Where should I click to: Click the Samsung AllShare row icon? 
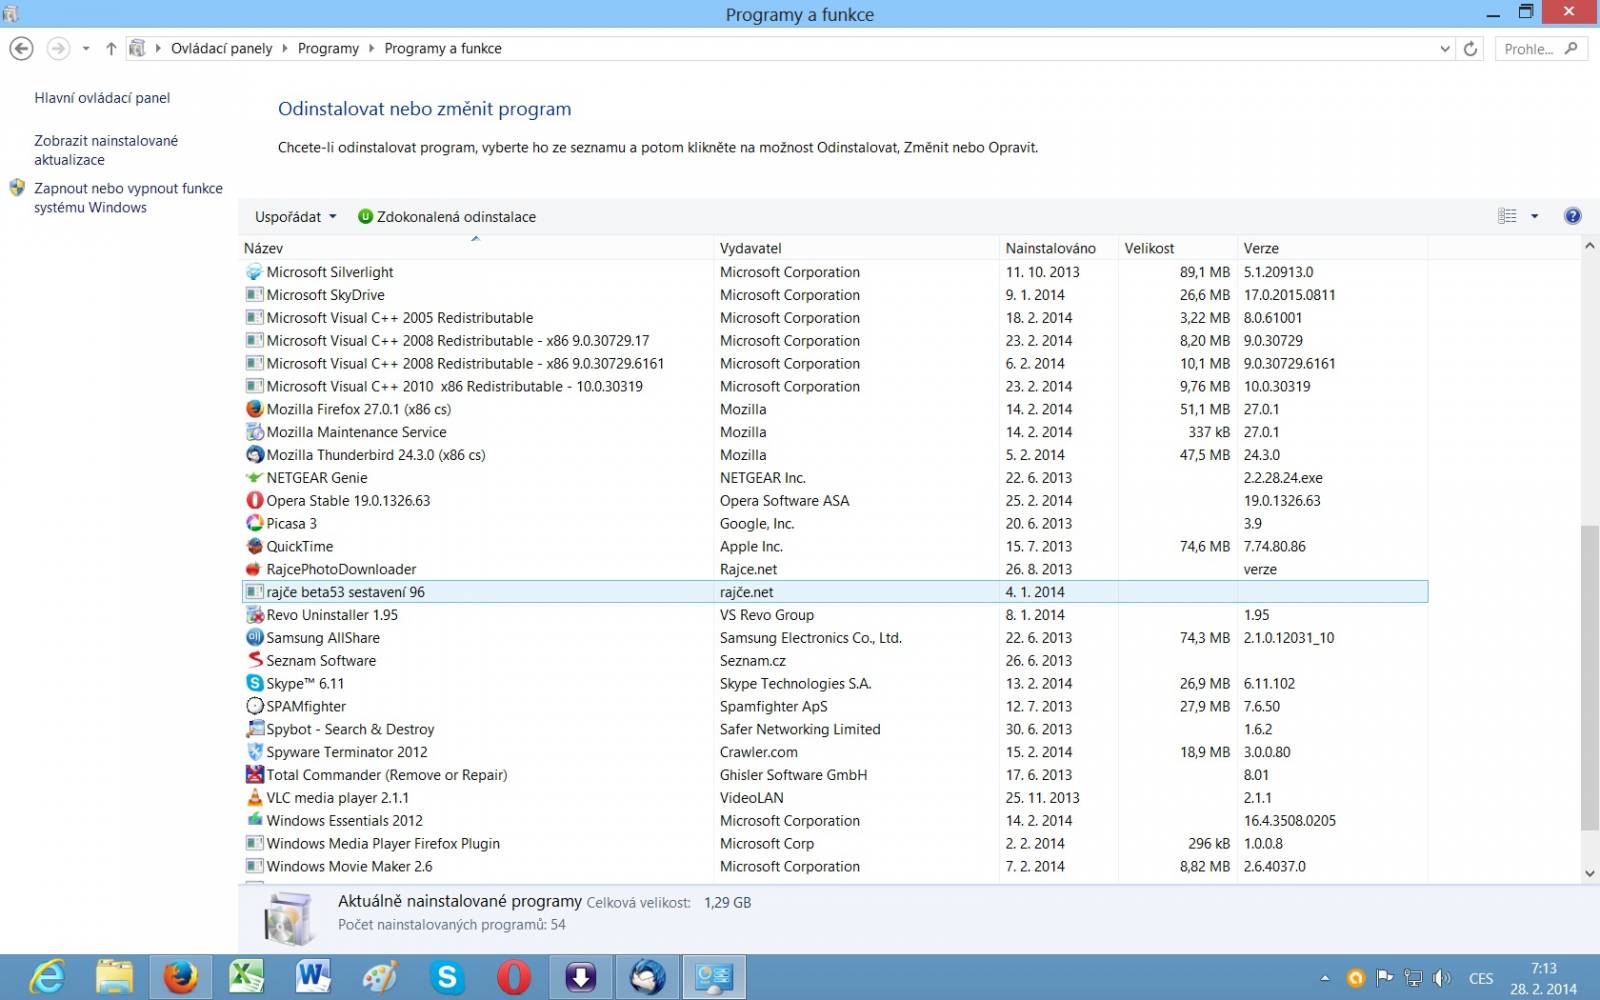[254, 638]
